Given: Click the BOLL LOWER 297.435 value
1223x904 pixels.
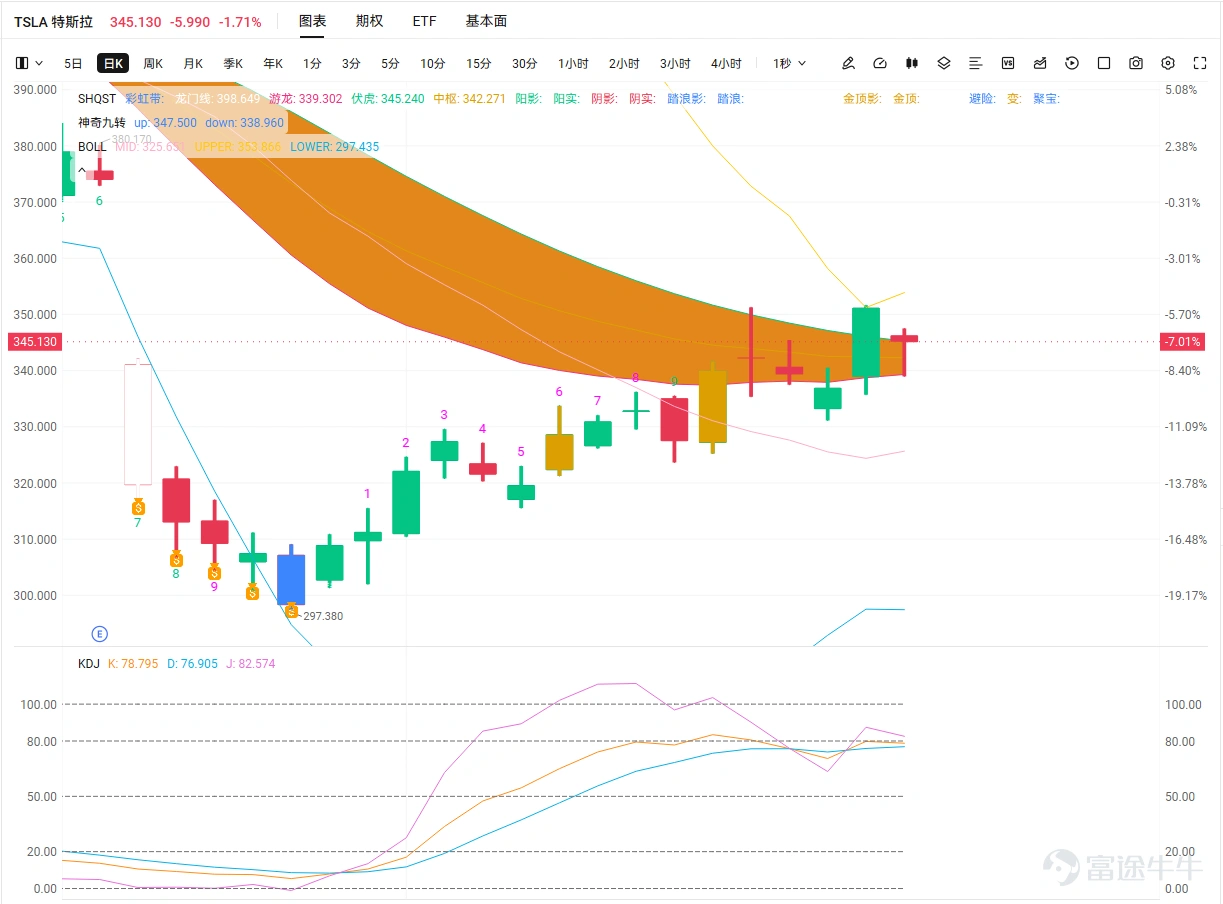Looking at the screenshot, I should pos(335,147).
